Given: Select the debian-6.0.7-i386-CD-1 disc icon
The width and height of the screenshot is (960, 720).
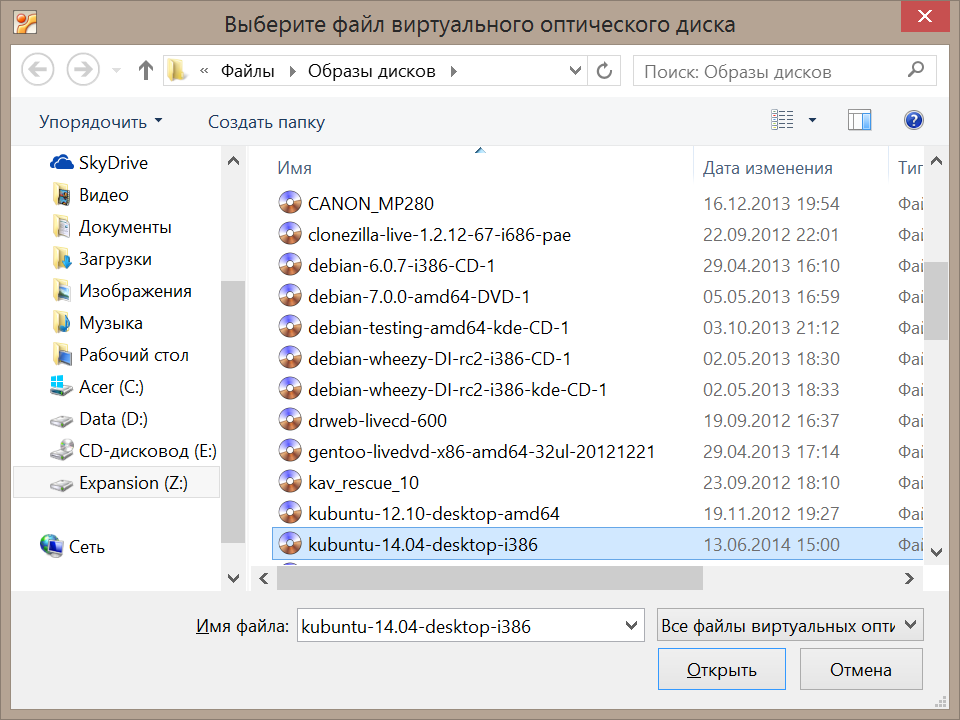Looking at the screenshot, I should 290,265.
